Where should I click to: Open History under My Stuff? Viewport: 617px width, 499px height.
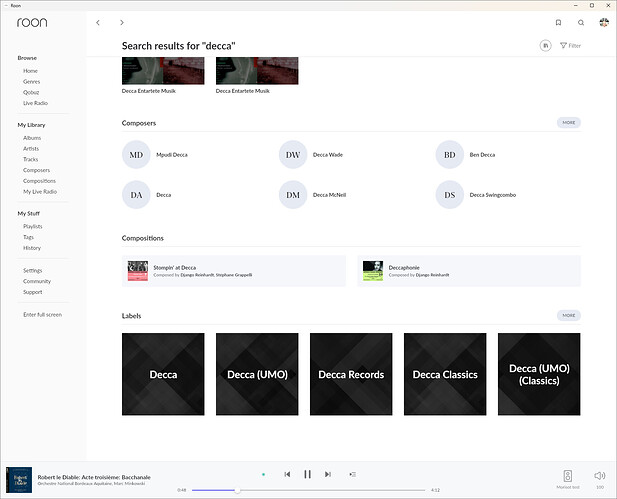coord(32,248)
